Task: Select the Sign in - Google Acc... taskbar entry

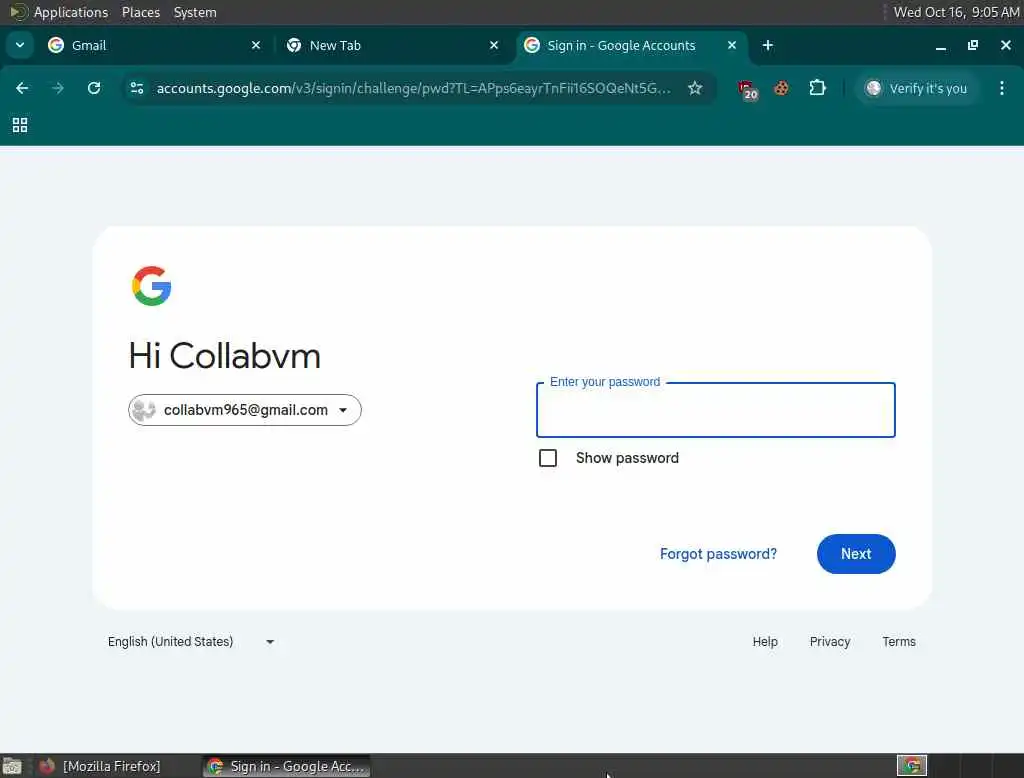Action: pos(286,766)
